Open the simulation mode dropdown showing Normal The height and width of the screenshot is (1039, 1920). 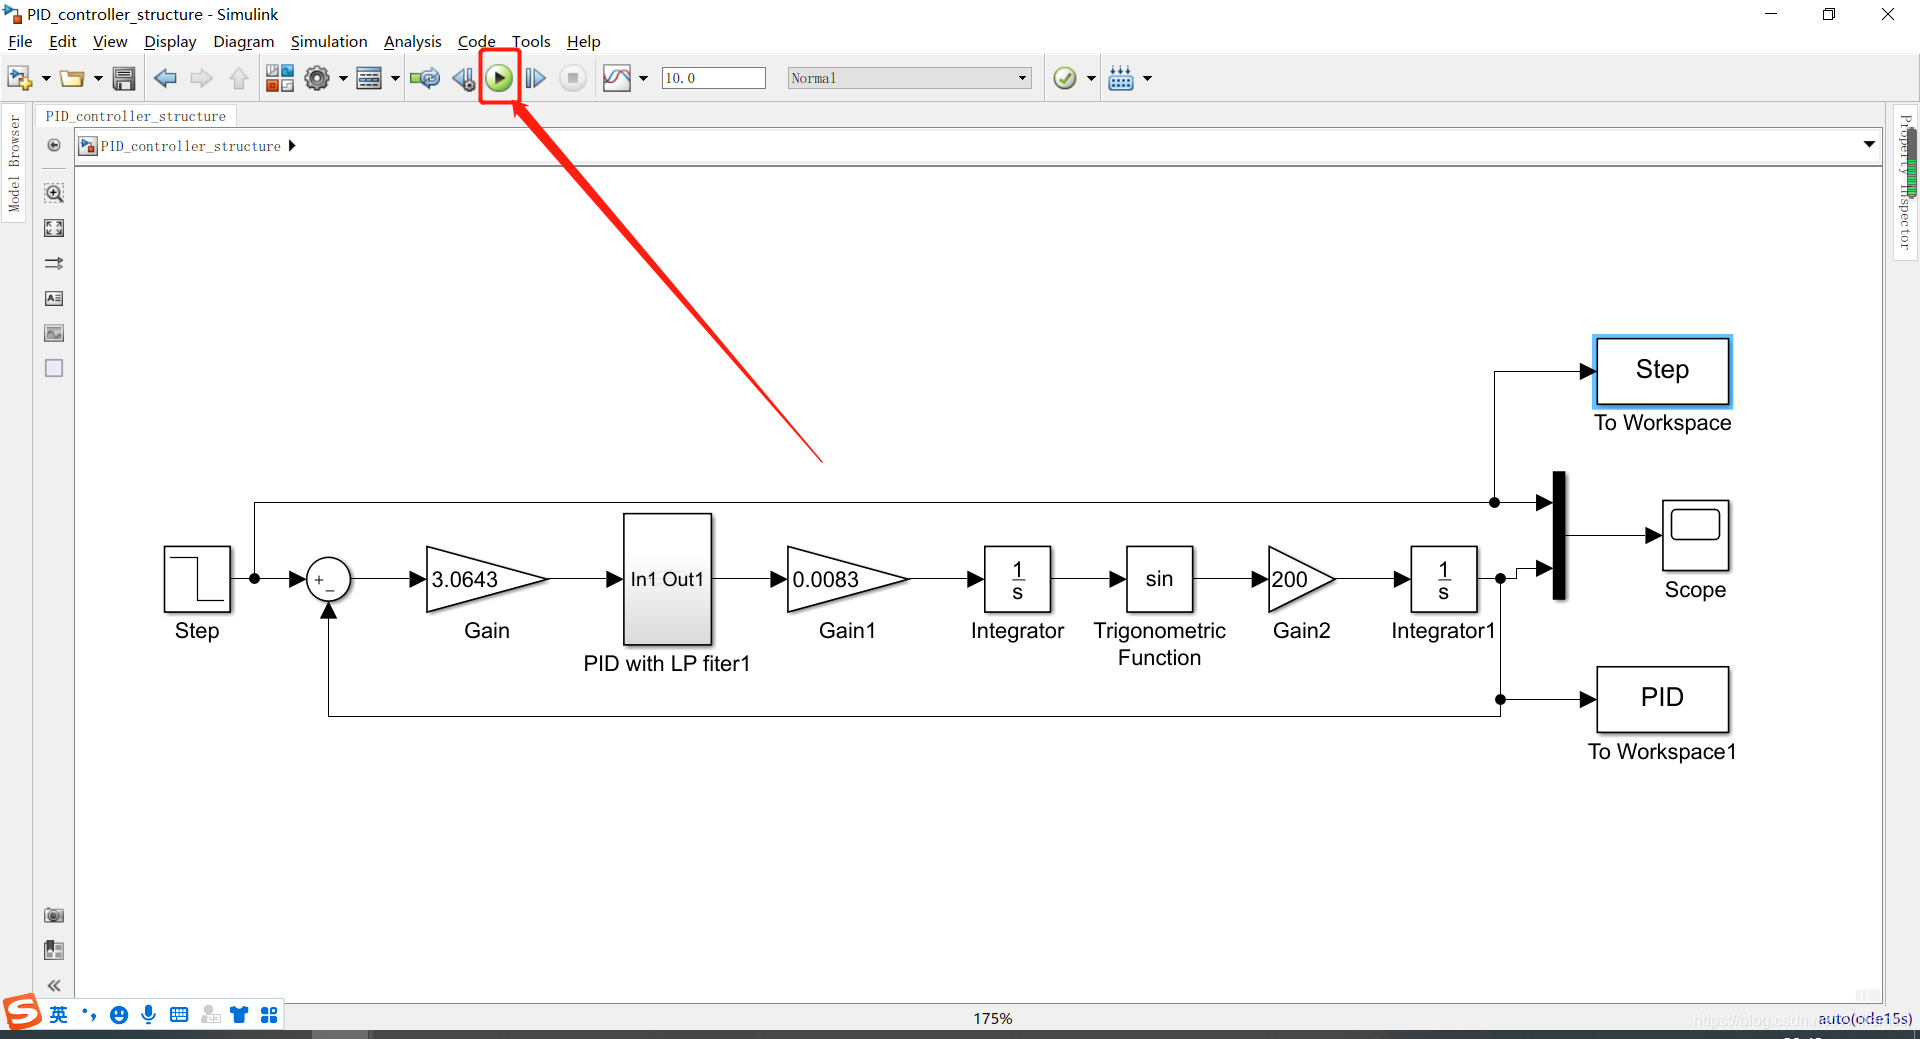pyautogui.click(x=1021, y=77)
